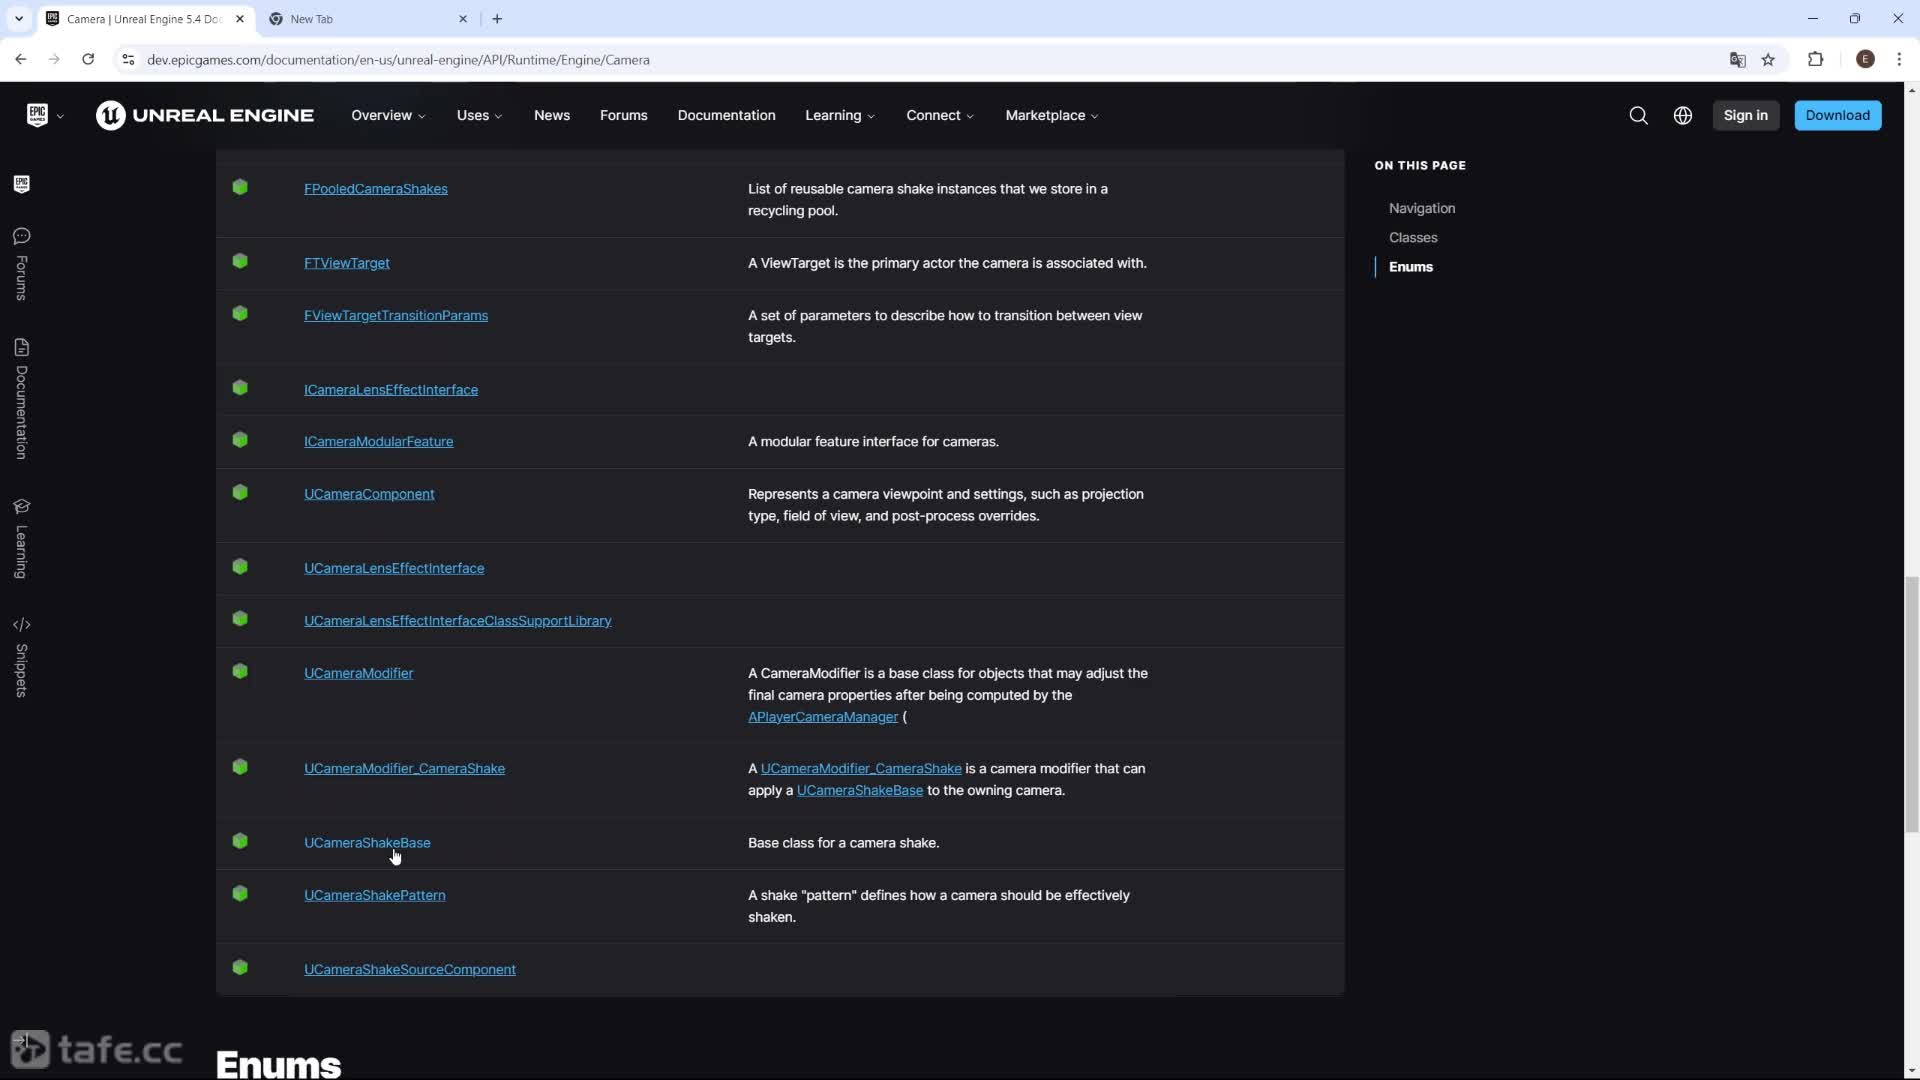Reload the current page
This screenshot has width=1920, height=1080.
(88, 59)
